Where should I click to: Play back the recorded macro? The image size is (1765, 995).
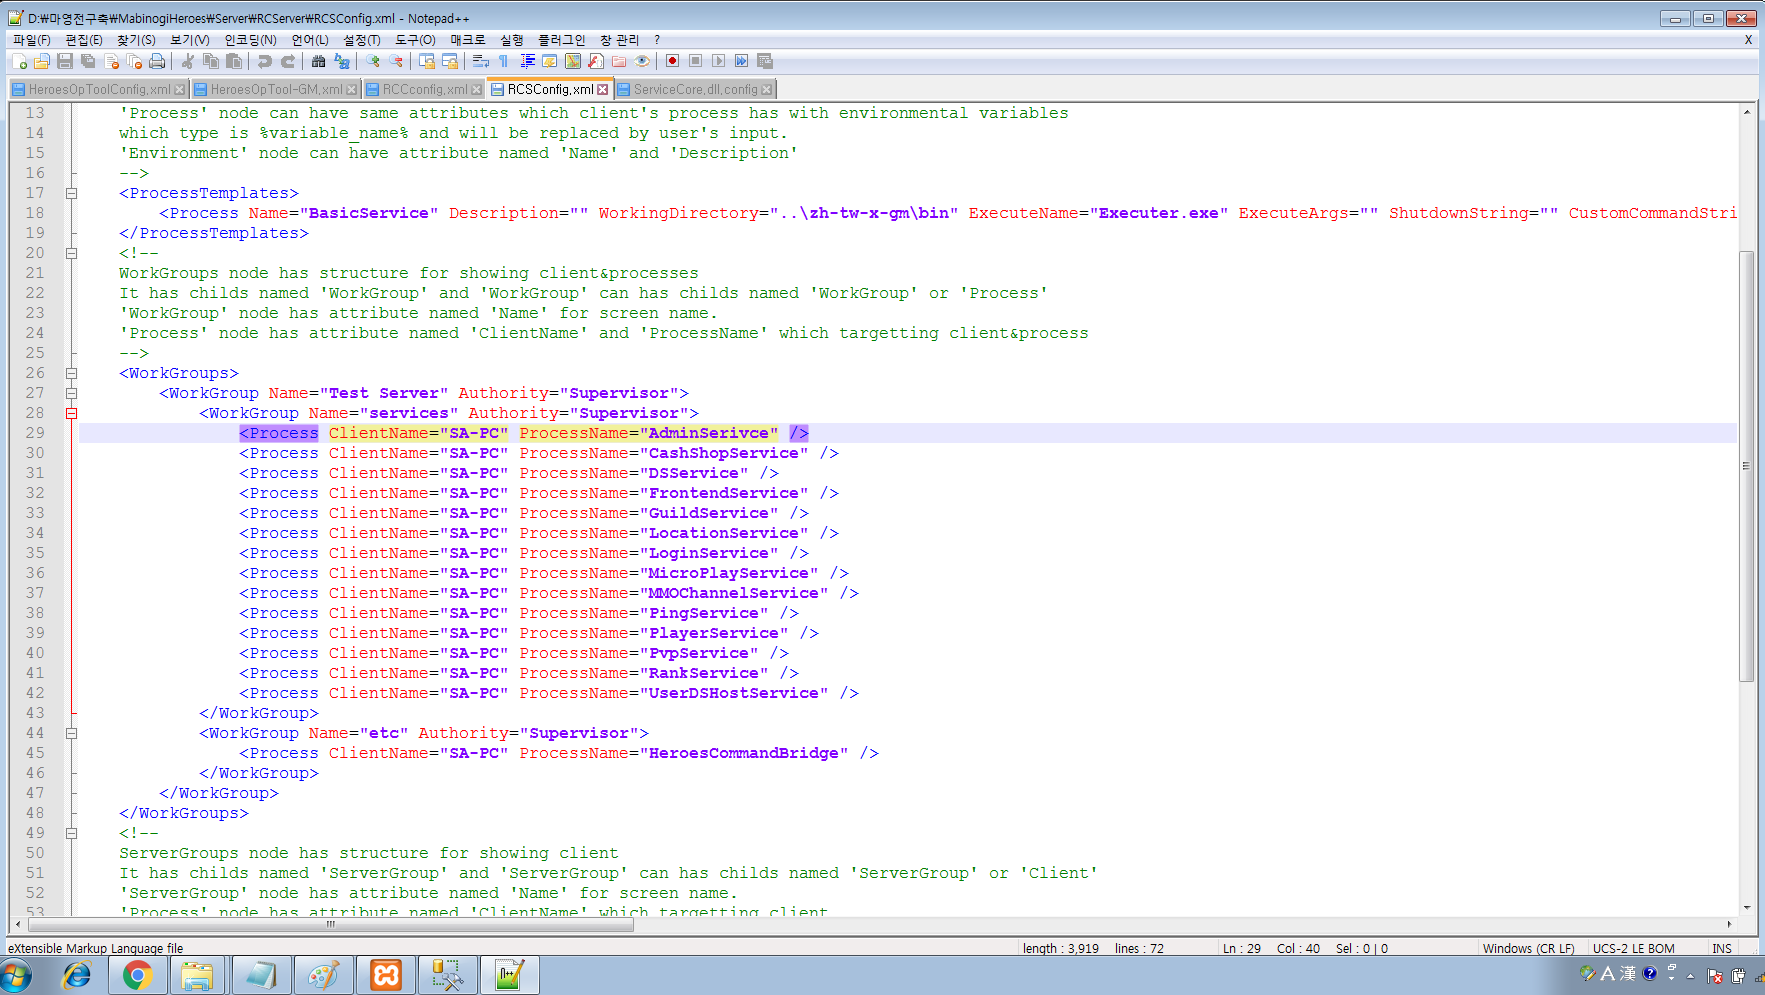click(x=719, y=62)
